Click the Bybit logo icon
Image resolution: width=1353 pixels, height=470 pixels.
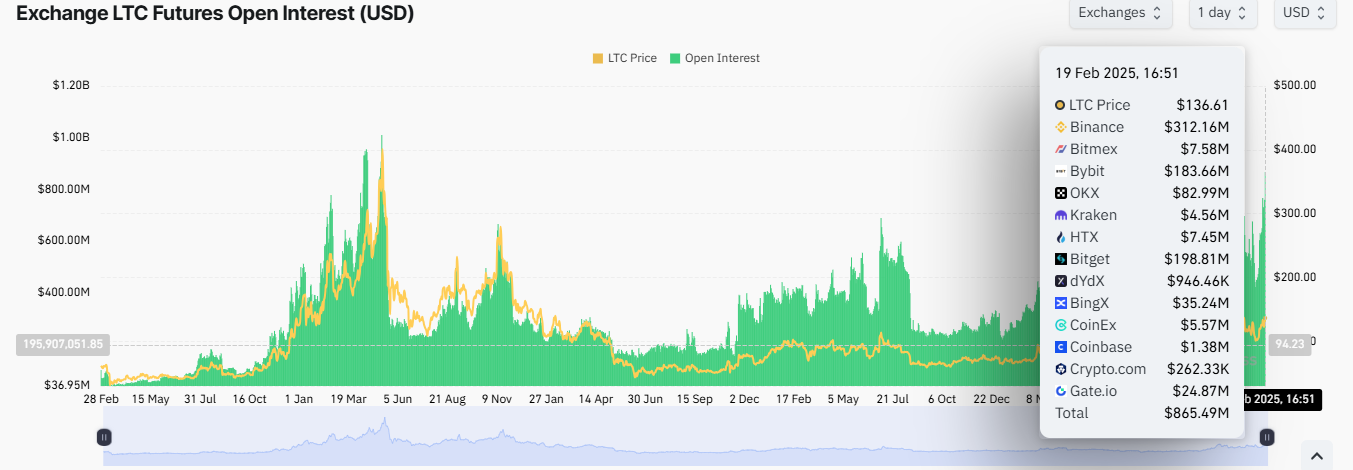(x=1060, y=171)
